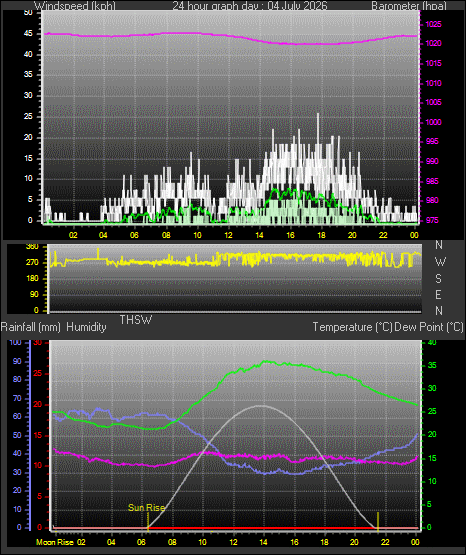Click the tallest wind gust spike
Screen dimensions: 466x555
pyautogui.click(x=318, y=114)
